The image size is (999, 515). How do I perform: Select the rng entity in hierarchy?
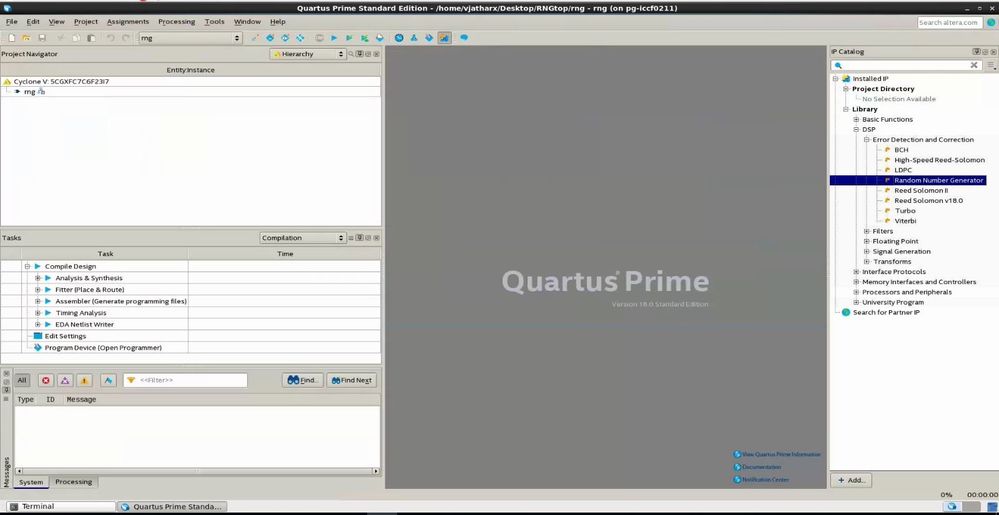pos(29,92)
